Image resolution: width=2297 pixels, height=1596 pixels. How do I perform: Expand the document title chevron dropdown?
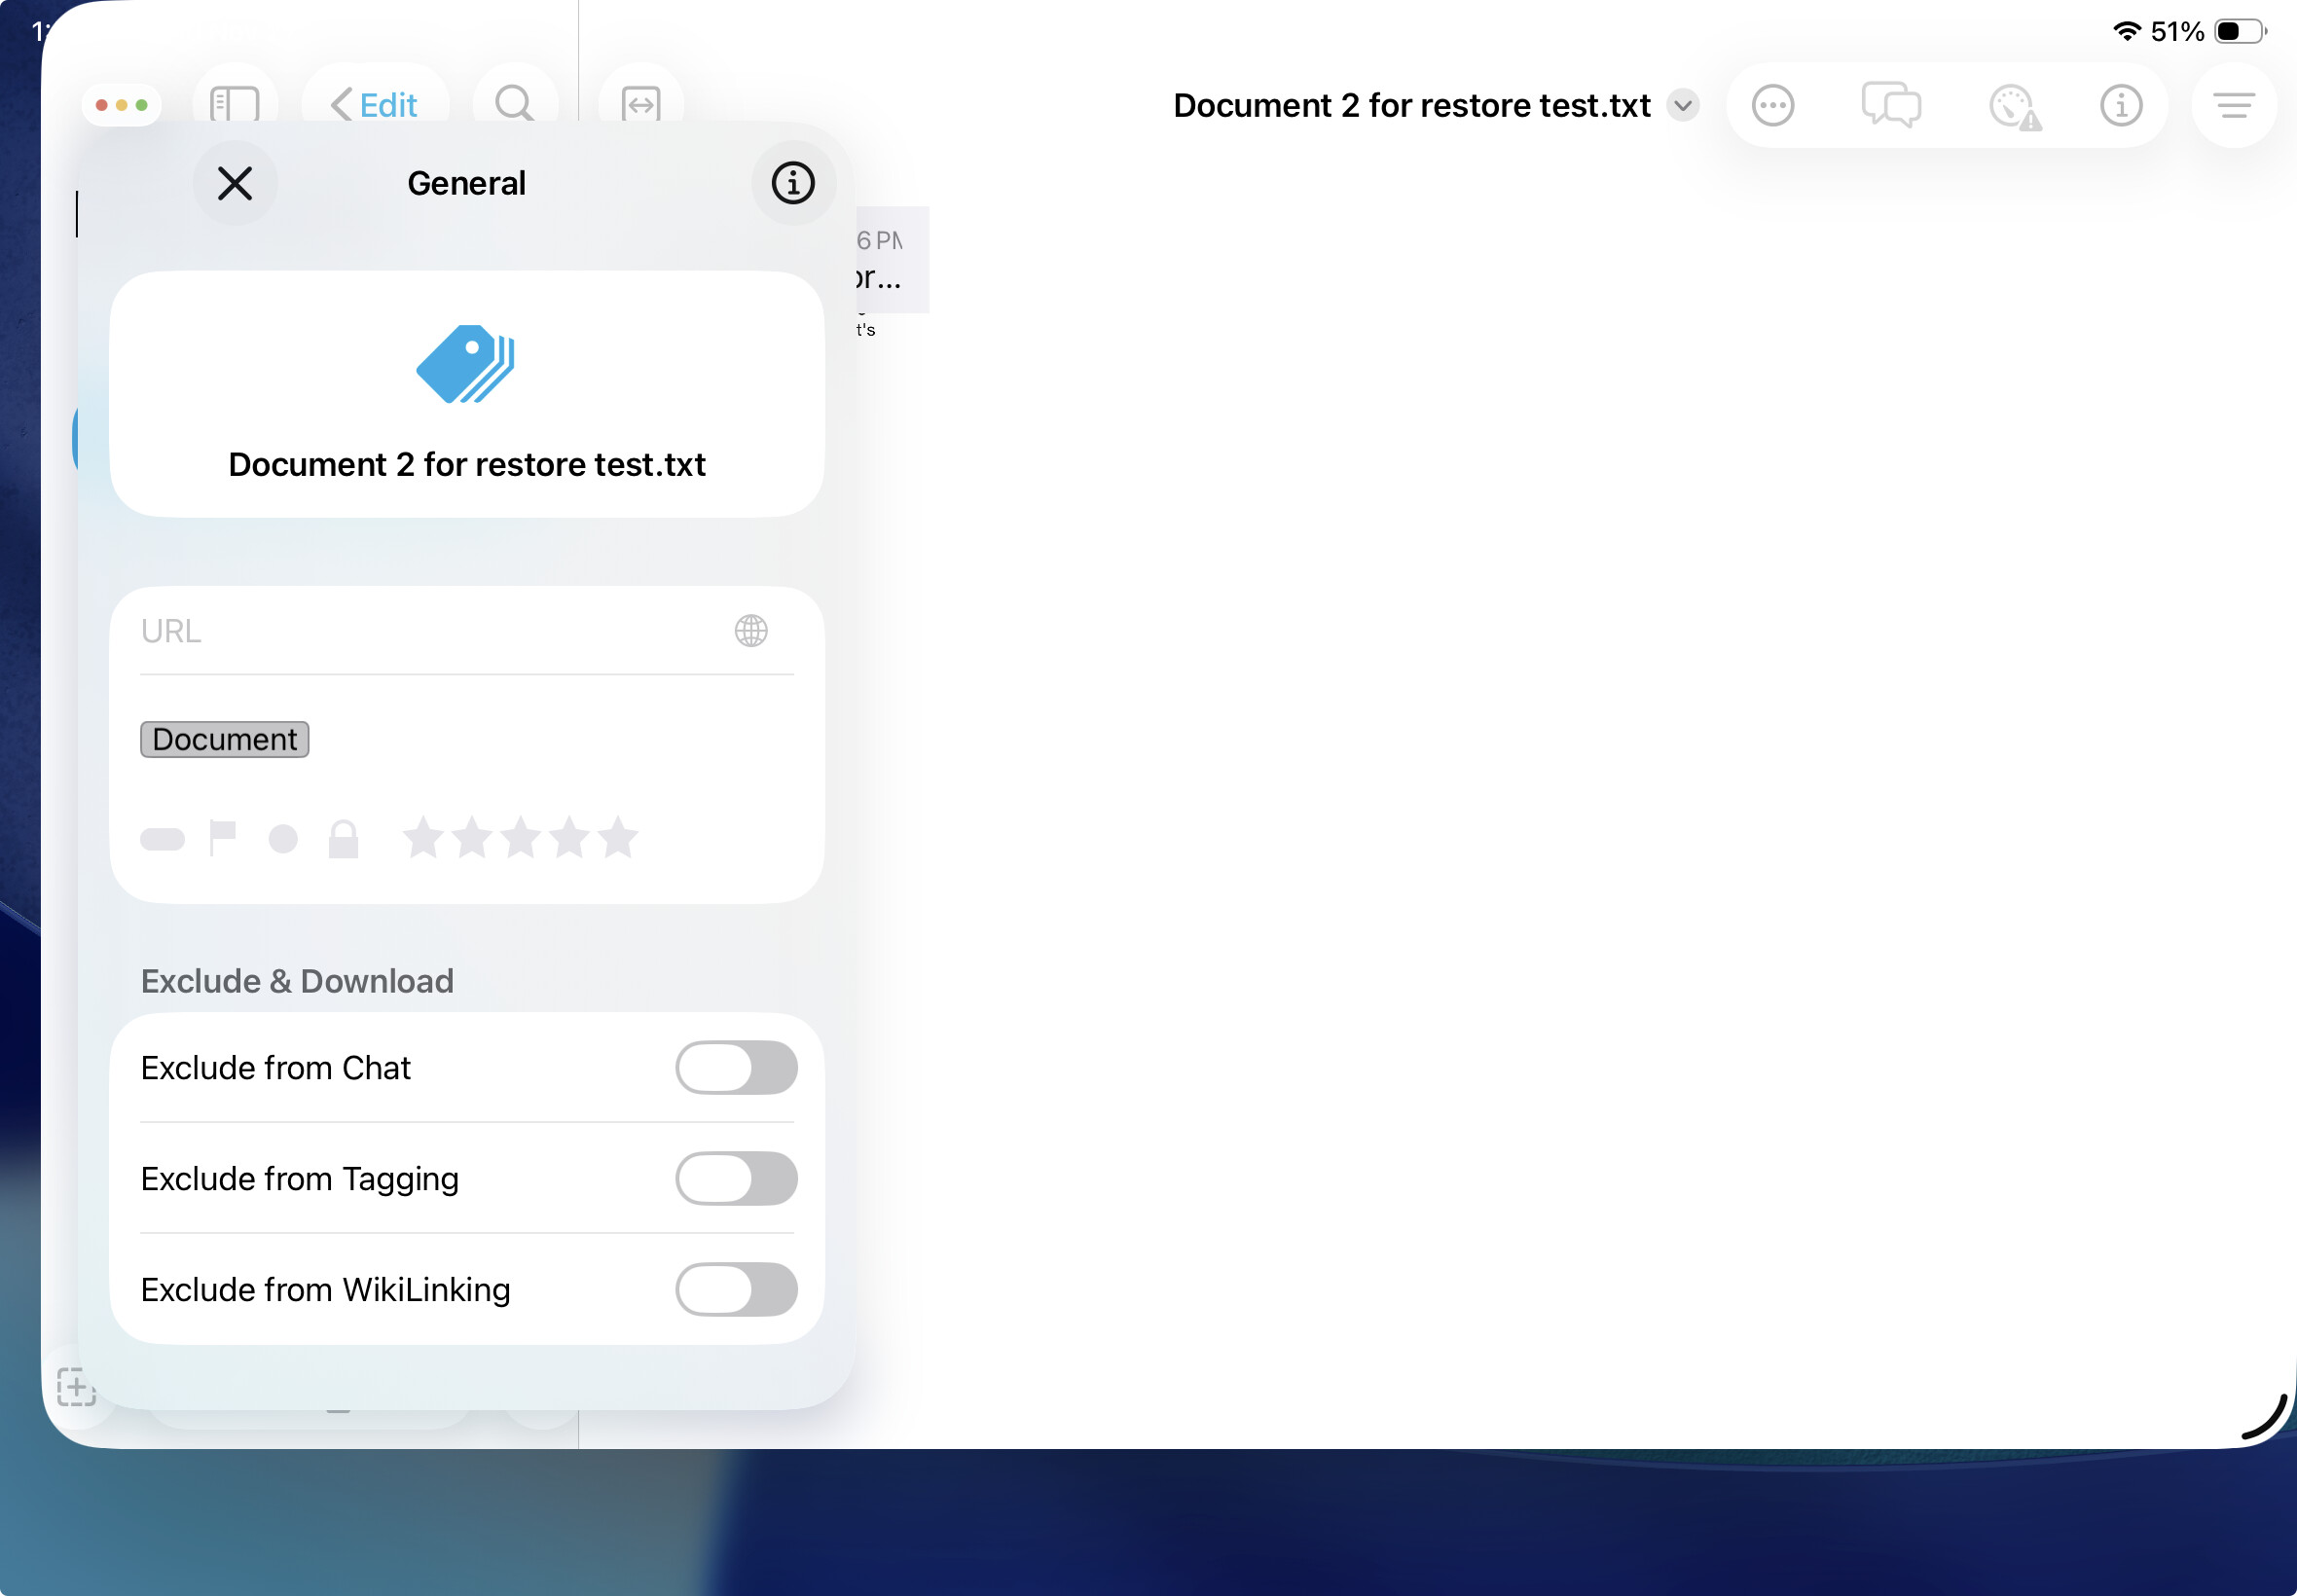click(1683, 105)
